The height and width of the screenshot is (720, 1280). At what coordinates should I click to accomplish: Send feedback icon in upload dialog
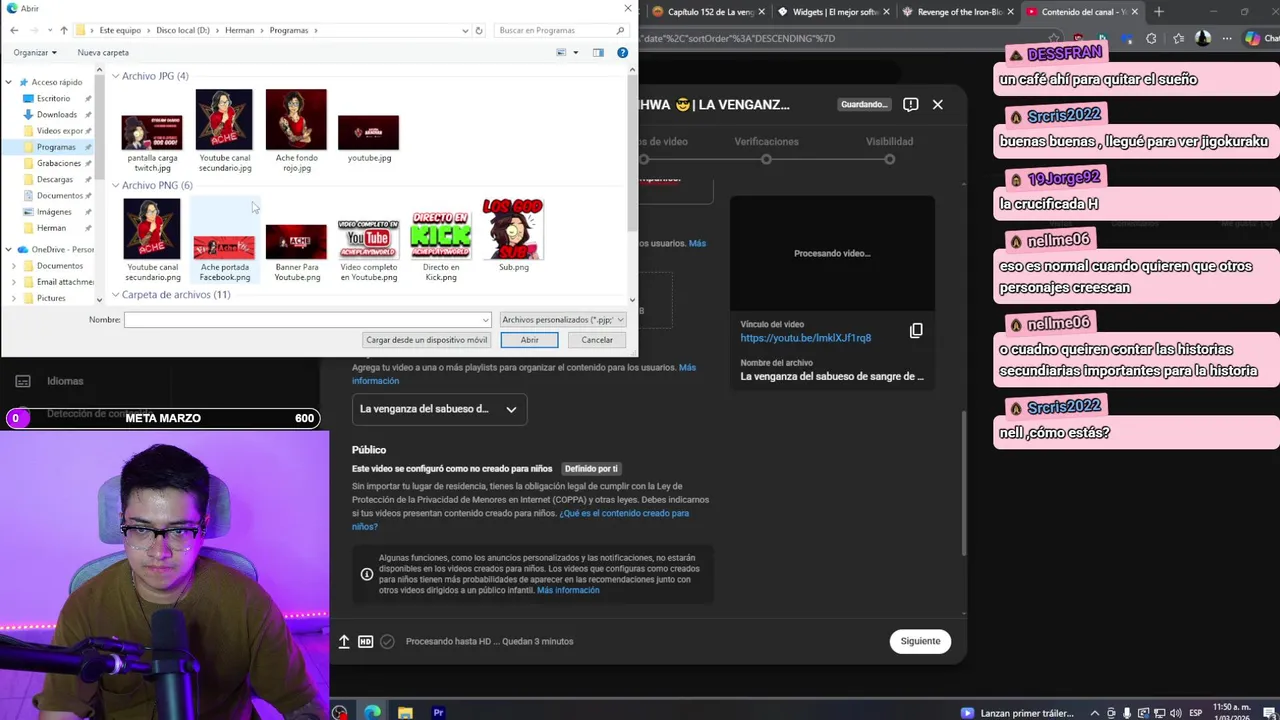[910, 104]
